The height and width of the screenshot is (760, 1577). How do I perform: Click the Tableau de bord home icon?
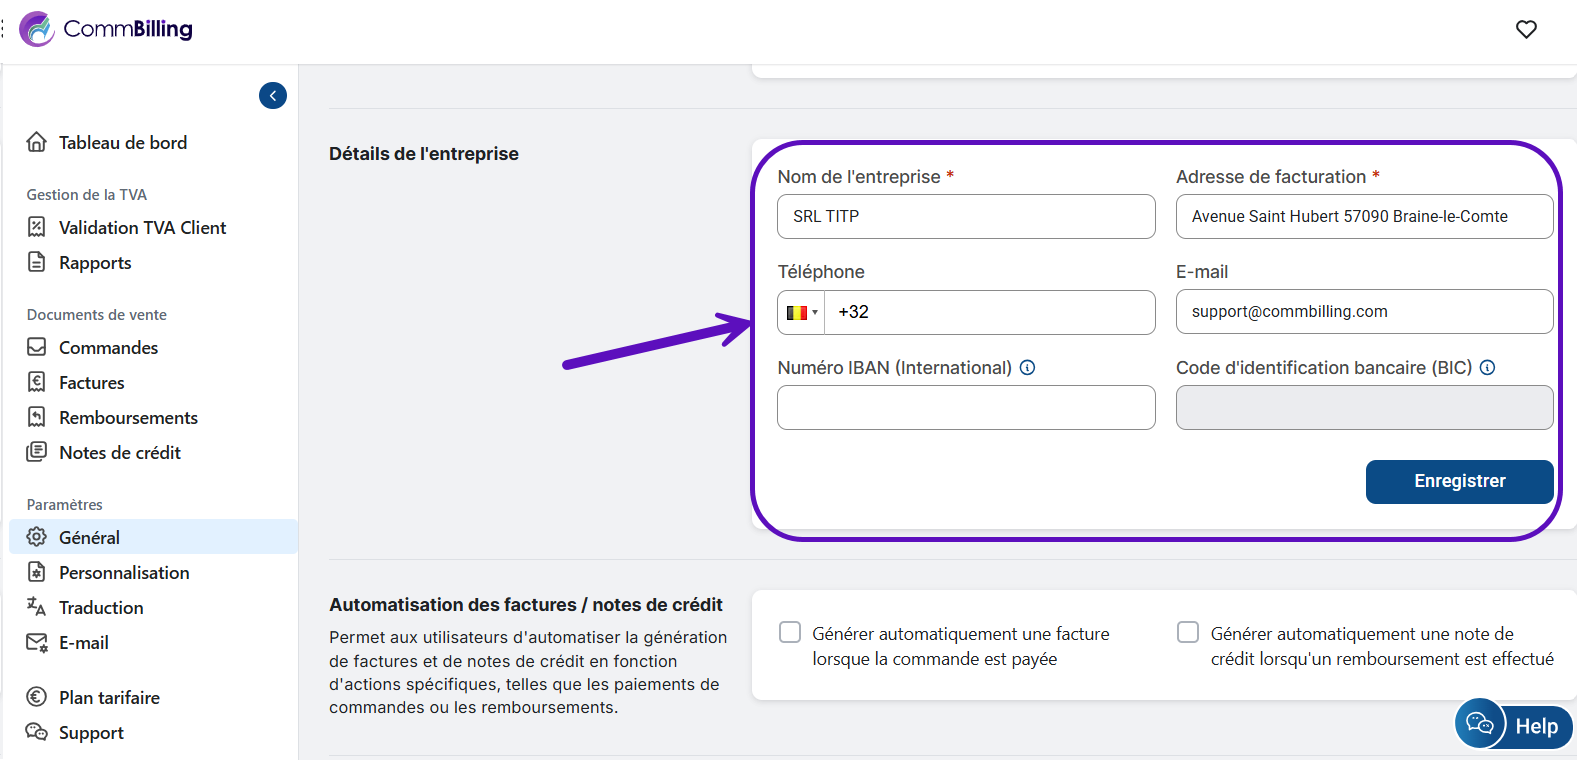pos(37,142)
